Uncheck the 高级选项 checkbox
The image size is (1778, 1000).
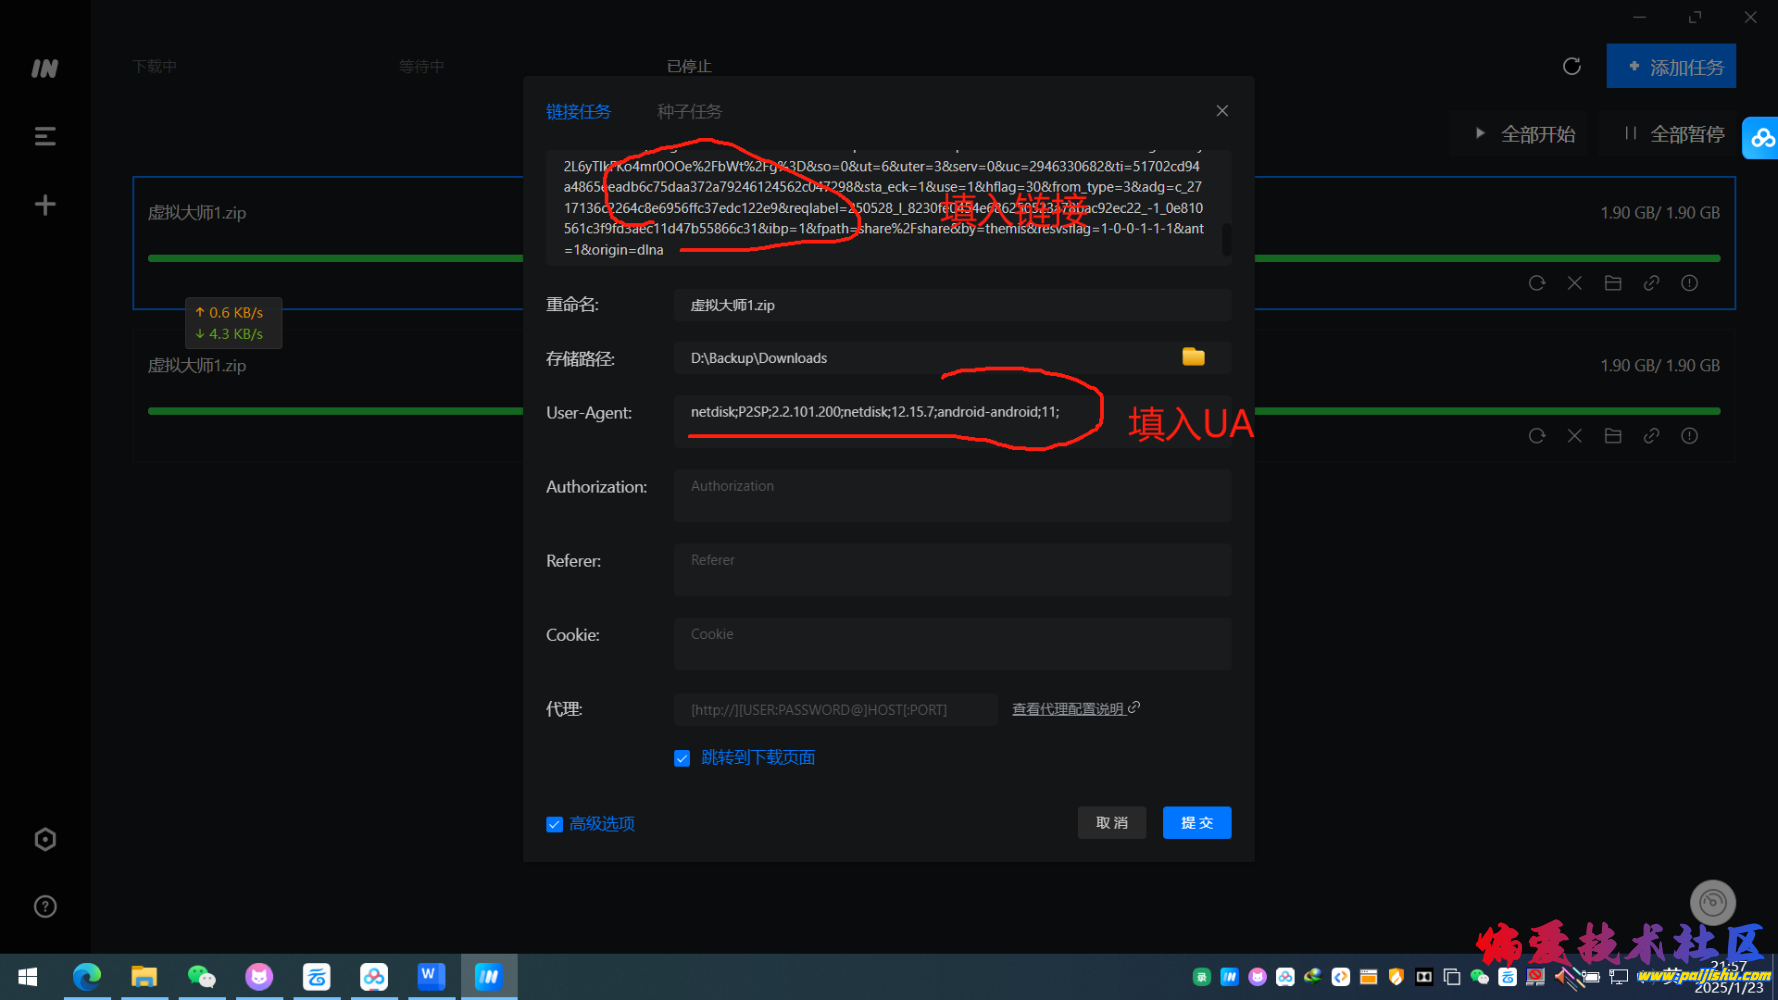(554, 823)
